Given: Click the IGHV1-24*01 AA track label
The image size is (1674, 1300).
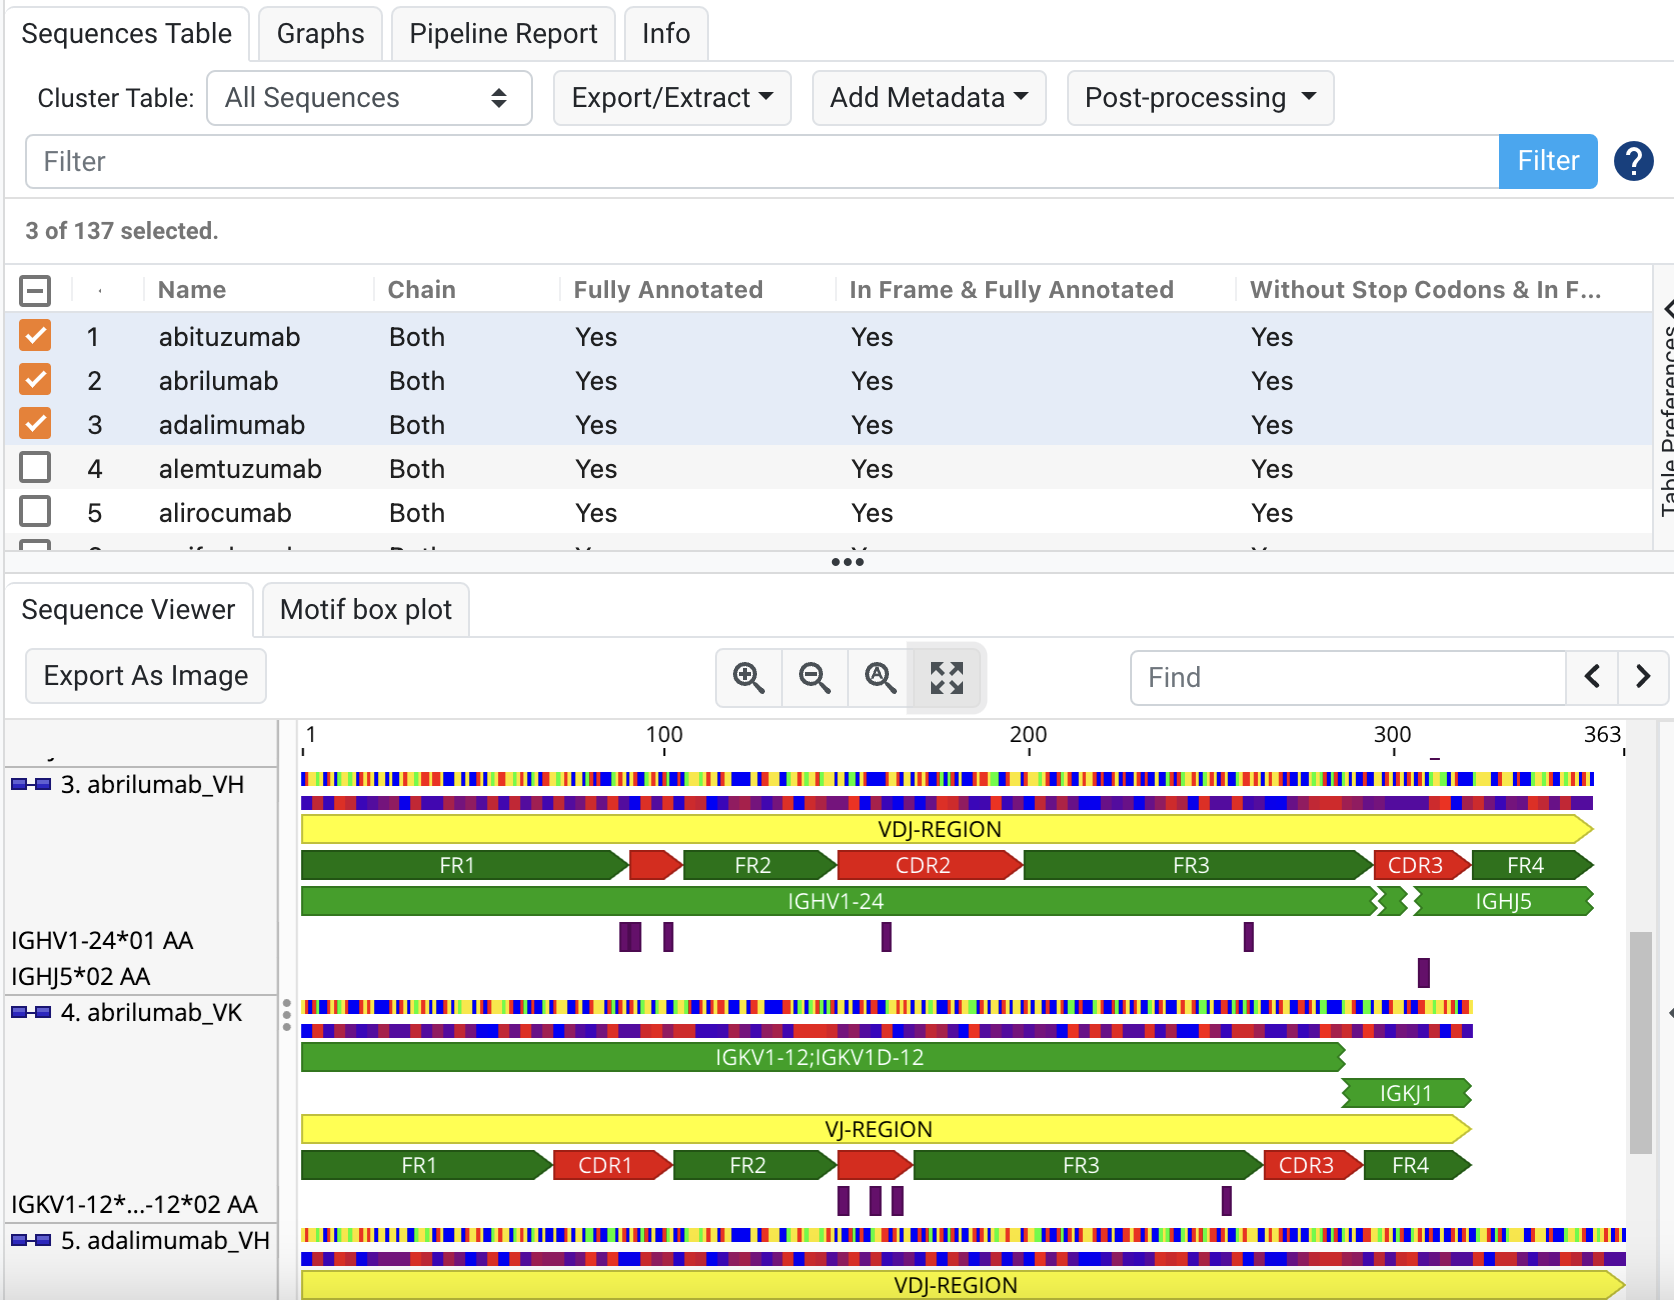Looking at the screenshot, I should [x=102, y=940].
